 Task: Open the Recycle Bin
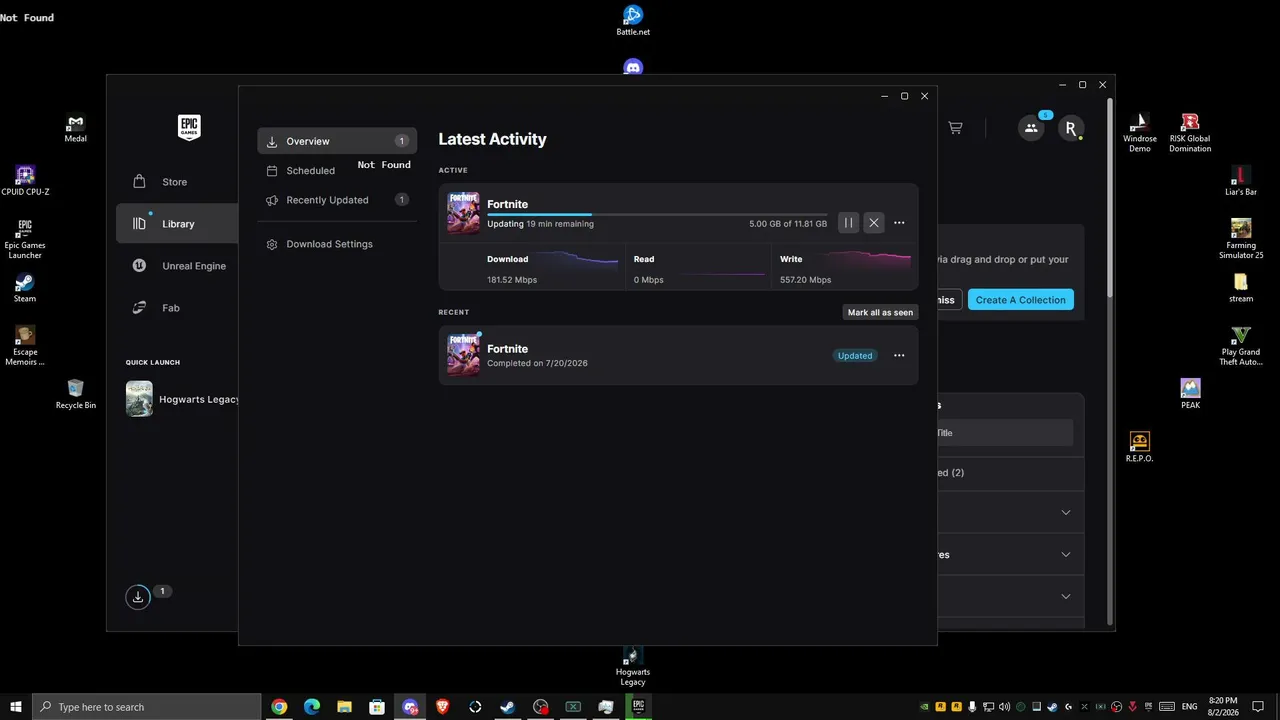pos(76,394)
